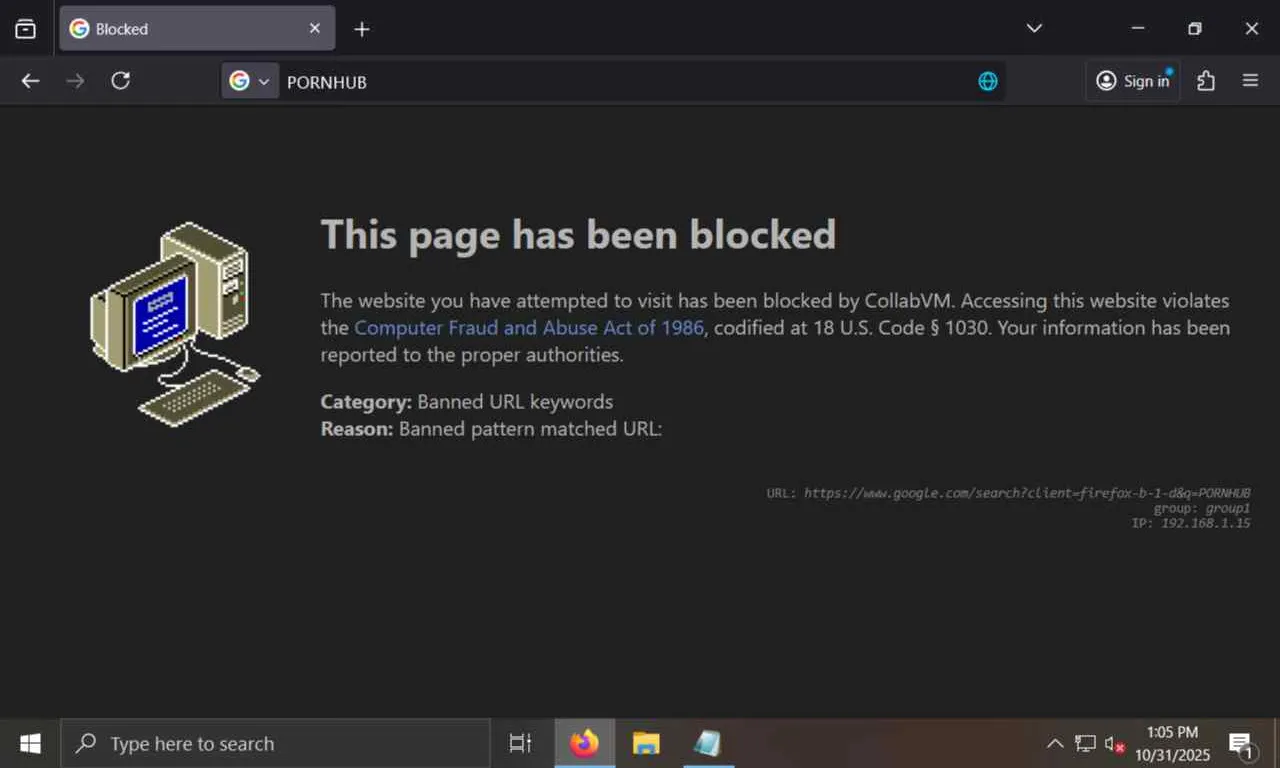
Task: Open the Extensions puzzle piece menu
Action: (1206, 81)
